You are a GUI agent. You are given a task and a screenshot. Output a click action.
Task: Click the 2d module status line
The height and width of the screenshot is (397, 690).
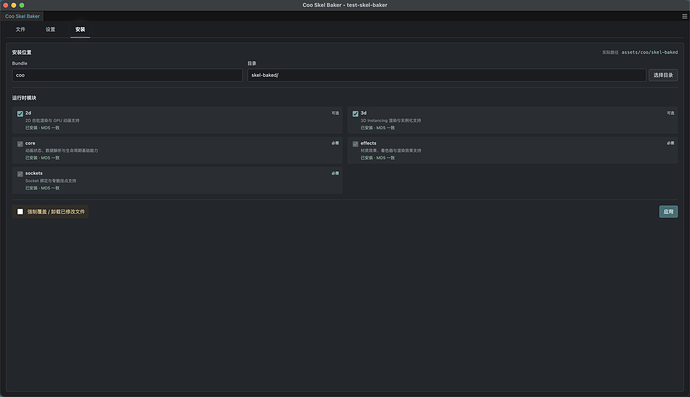(42, 128)
